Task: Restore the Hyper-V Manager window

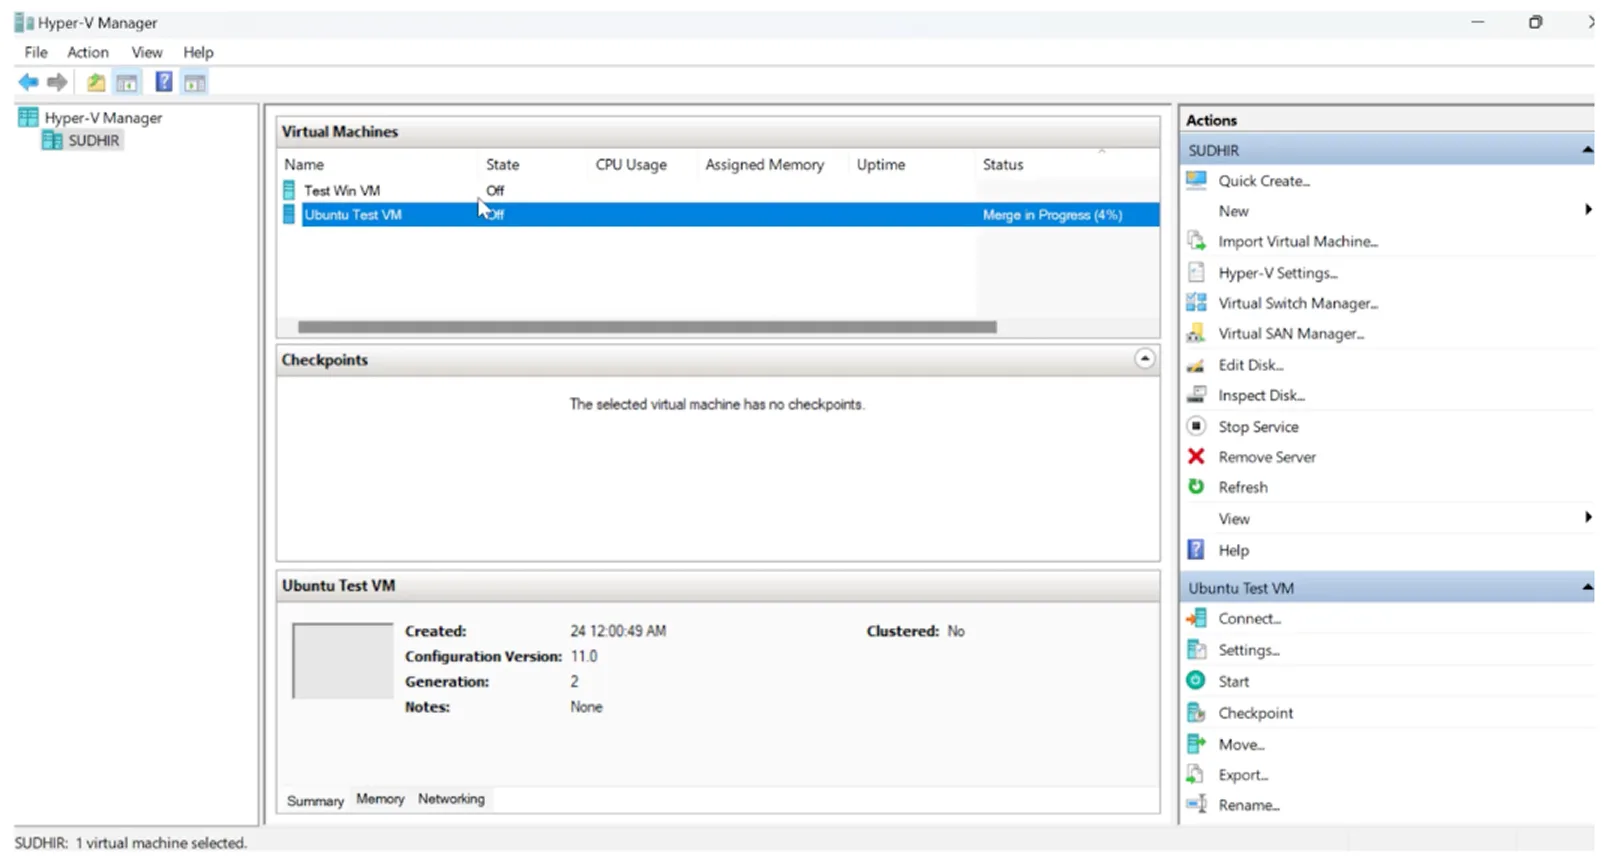Action: pyautogui.click(x=1535, y=22)
